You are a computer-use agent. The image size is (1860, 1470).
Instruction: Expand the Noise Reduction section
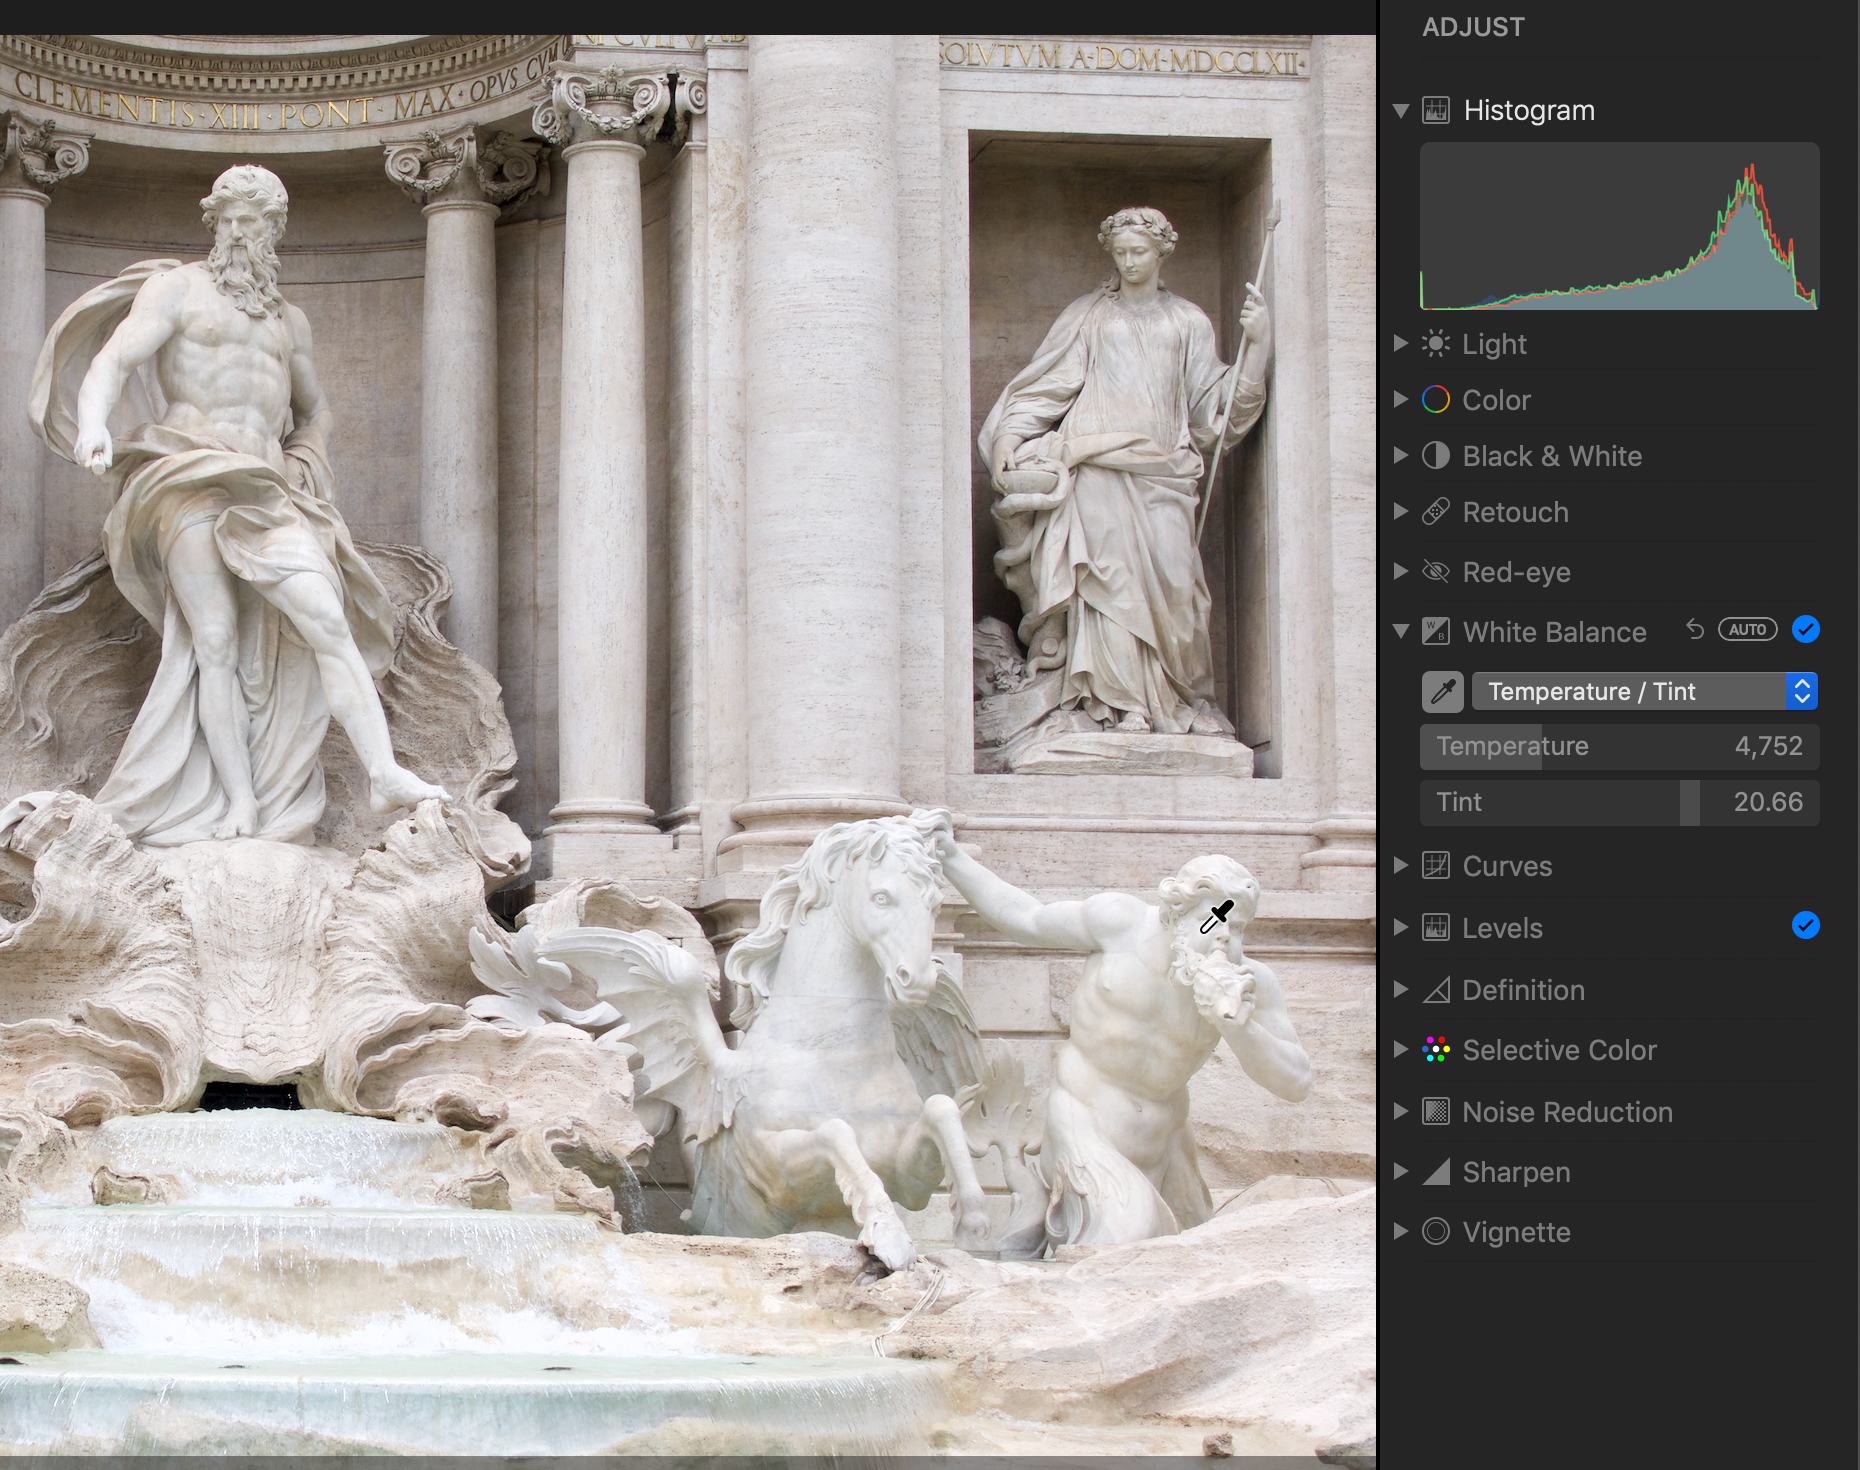pyautogui.click(x=1401, y=1112)
